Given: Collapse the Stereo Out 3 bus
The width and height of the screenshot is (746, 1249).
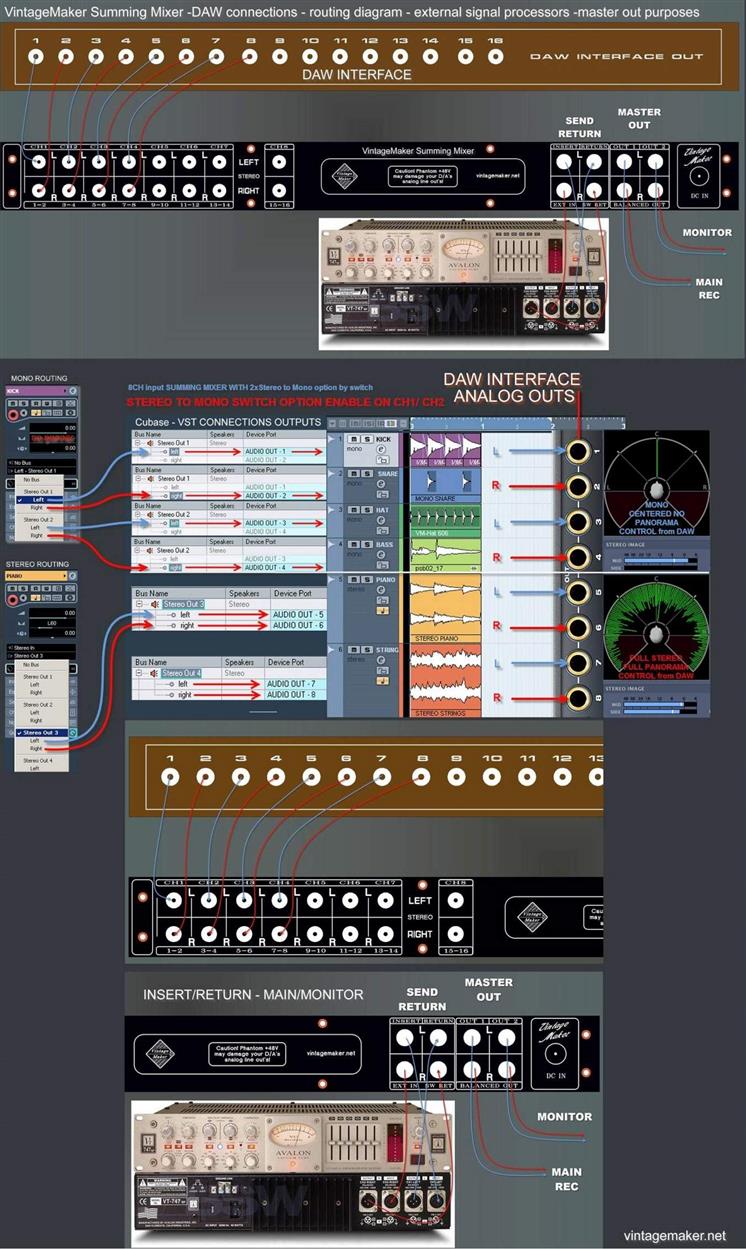Looking at the screenshot, I should [x=139, y=604].
